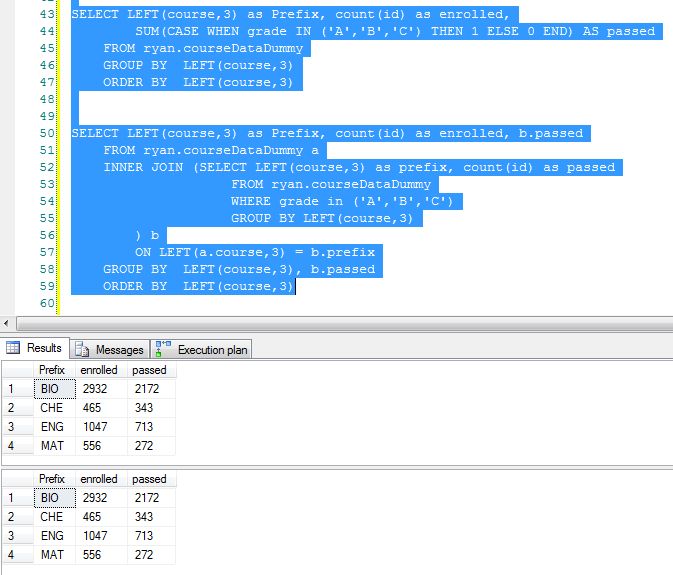Image resolution: width=673 pixels, height=575 pixels.
Task: Select row header 3 in first result grid
Action: point(18,427)
